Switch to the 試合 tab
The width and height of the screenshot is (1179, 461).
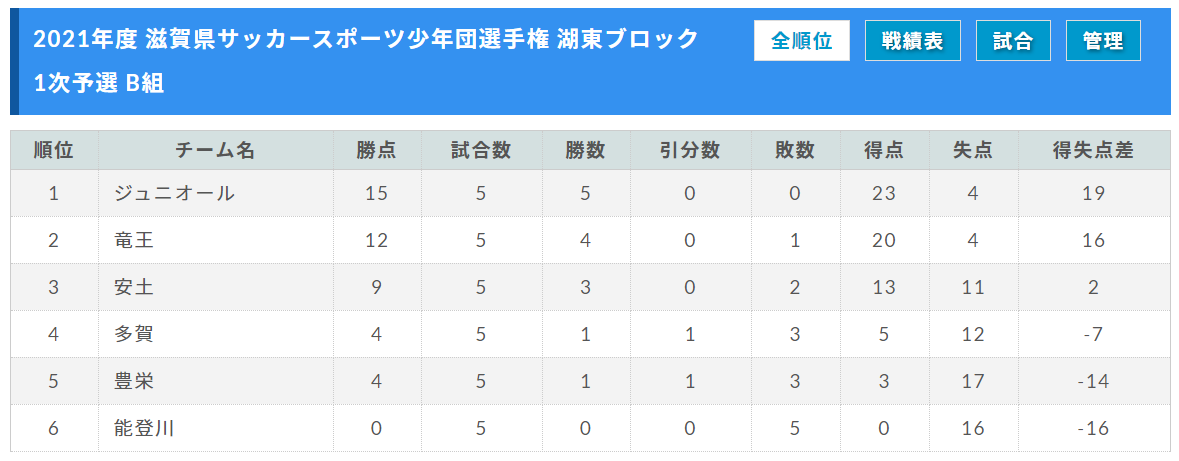tap(1013, 41)
